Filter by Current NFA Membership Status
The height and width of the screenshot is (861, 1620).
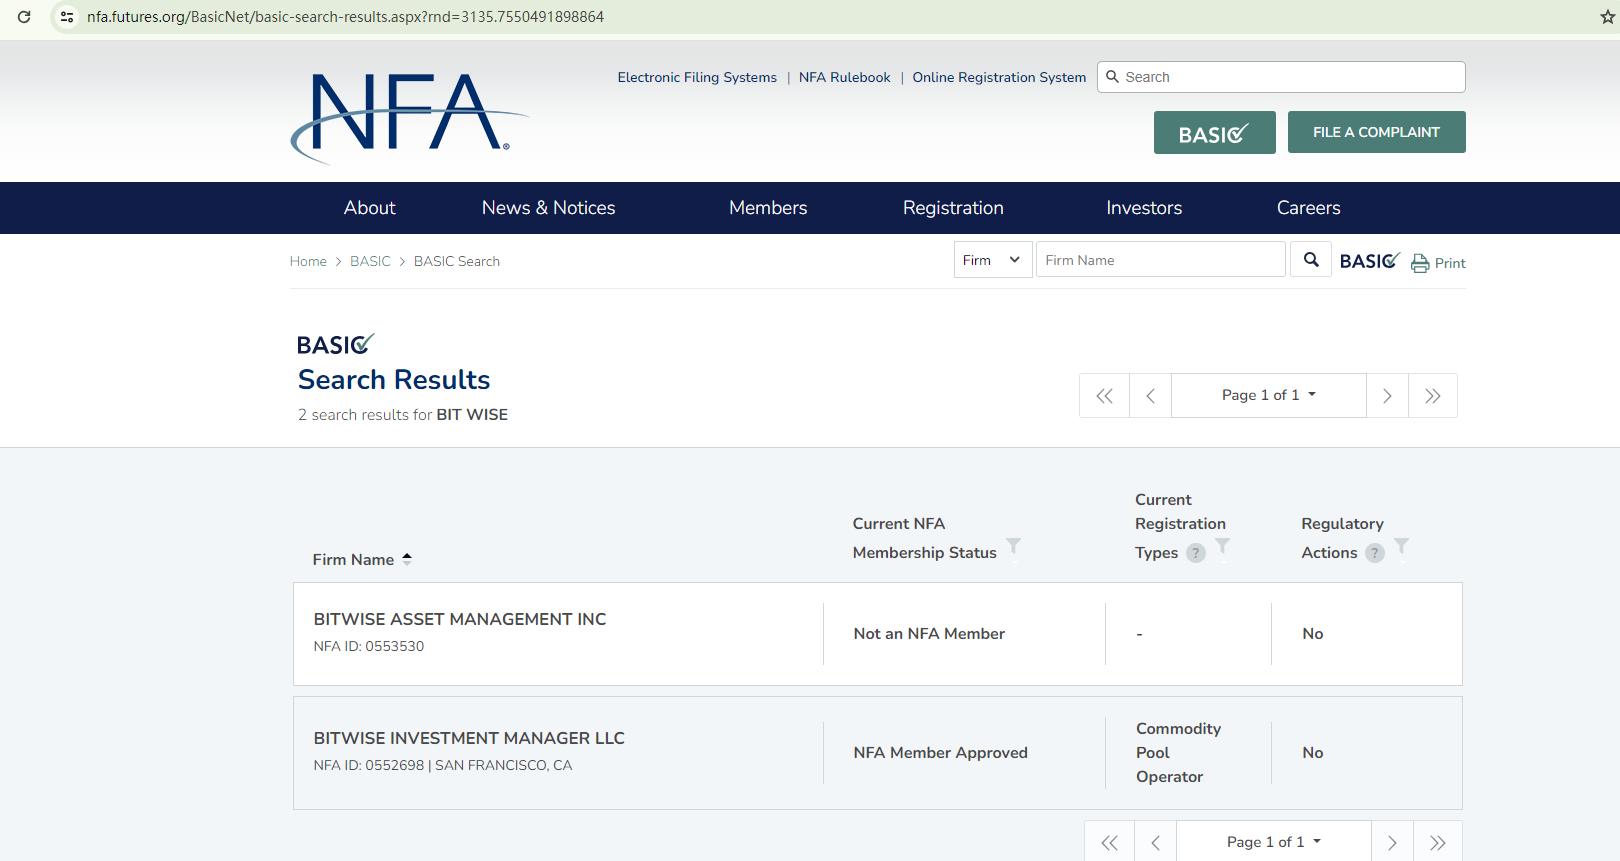click(1013, 546)
